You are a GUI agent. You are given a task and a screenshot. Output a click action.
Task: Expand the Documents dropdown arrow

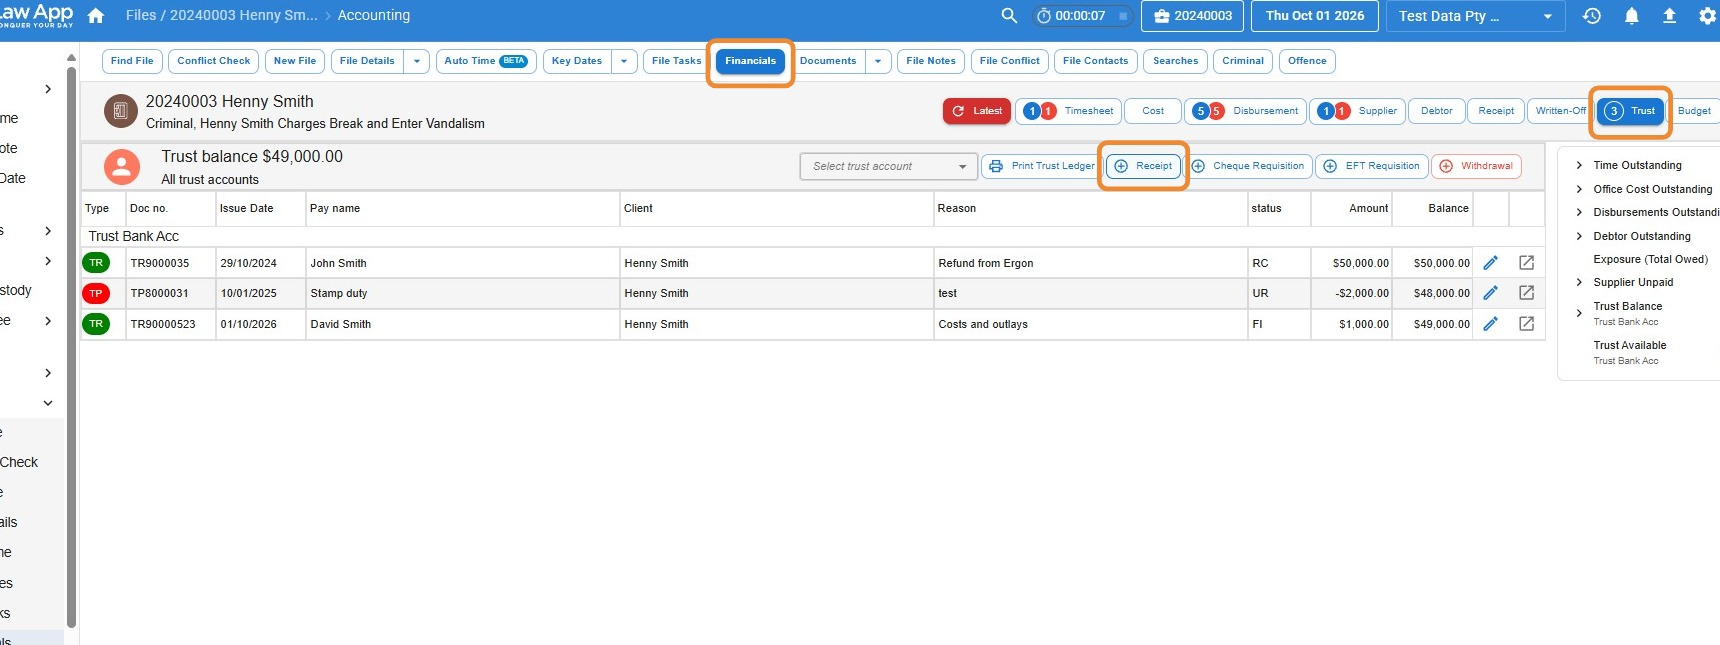pos(878,61)
